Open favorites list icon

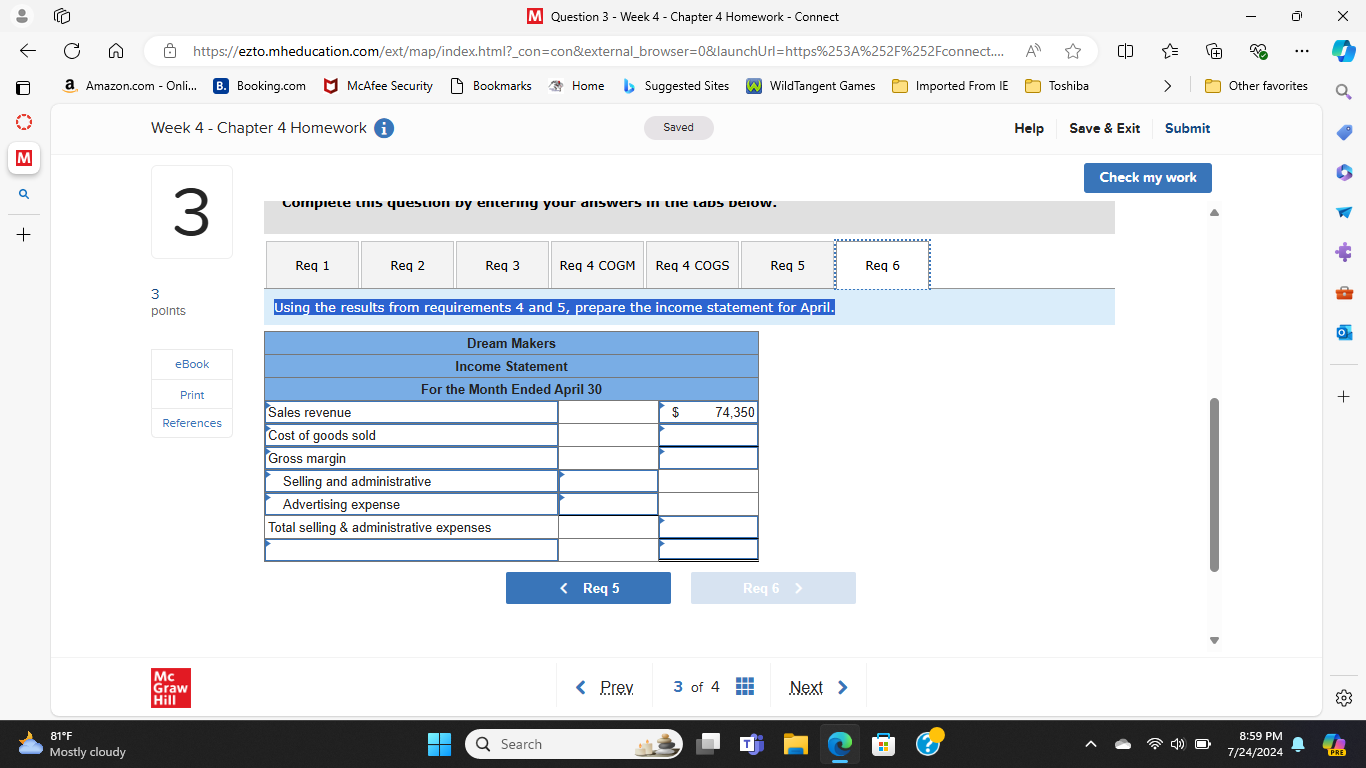click(1171, 51)
